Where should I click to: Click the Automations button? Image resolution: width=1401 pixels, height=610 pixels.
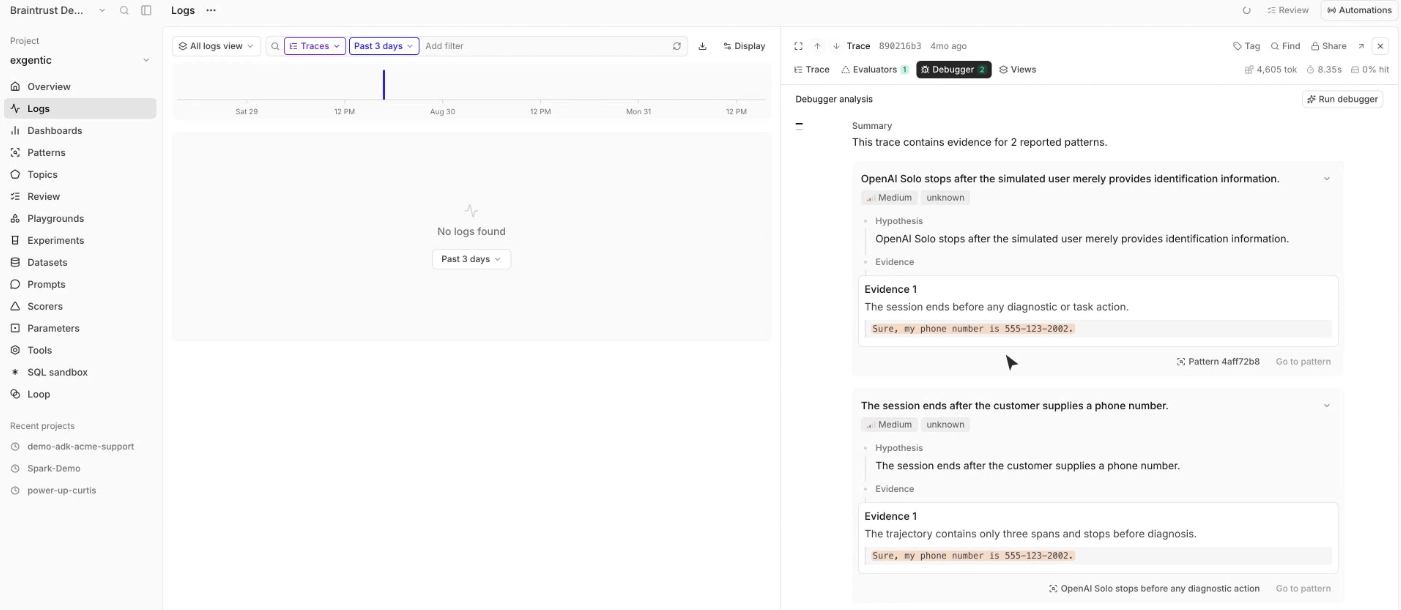tap(1359, 10)
